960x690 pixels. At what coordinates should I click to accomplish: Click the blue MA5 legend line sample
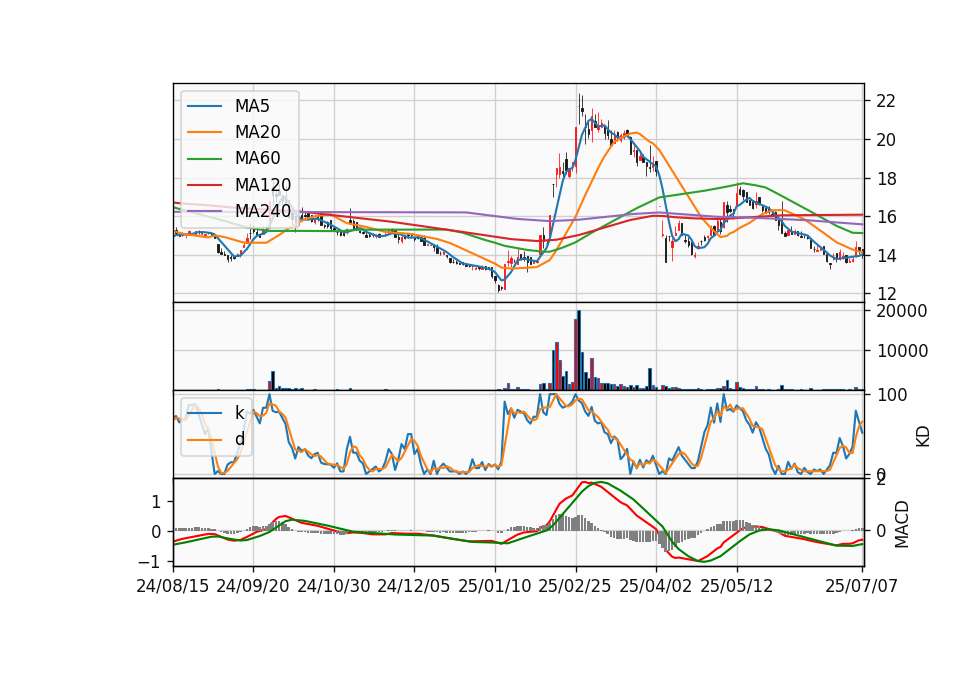tap(204, 106)
